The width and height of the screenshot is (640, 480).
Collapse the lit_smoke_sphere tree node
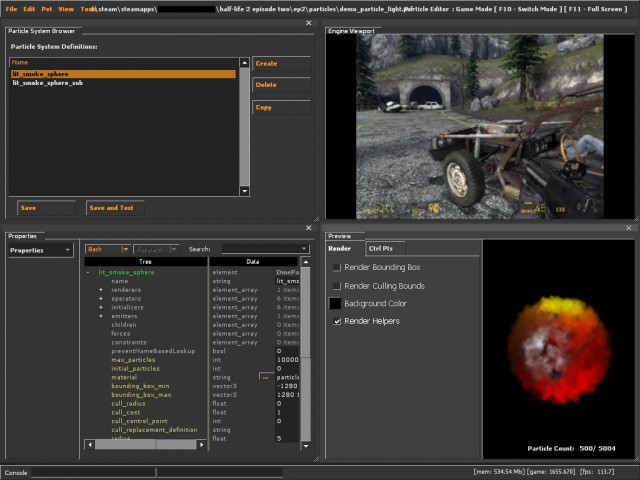88,272
